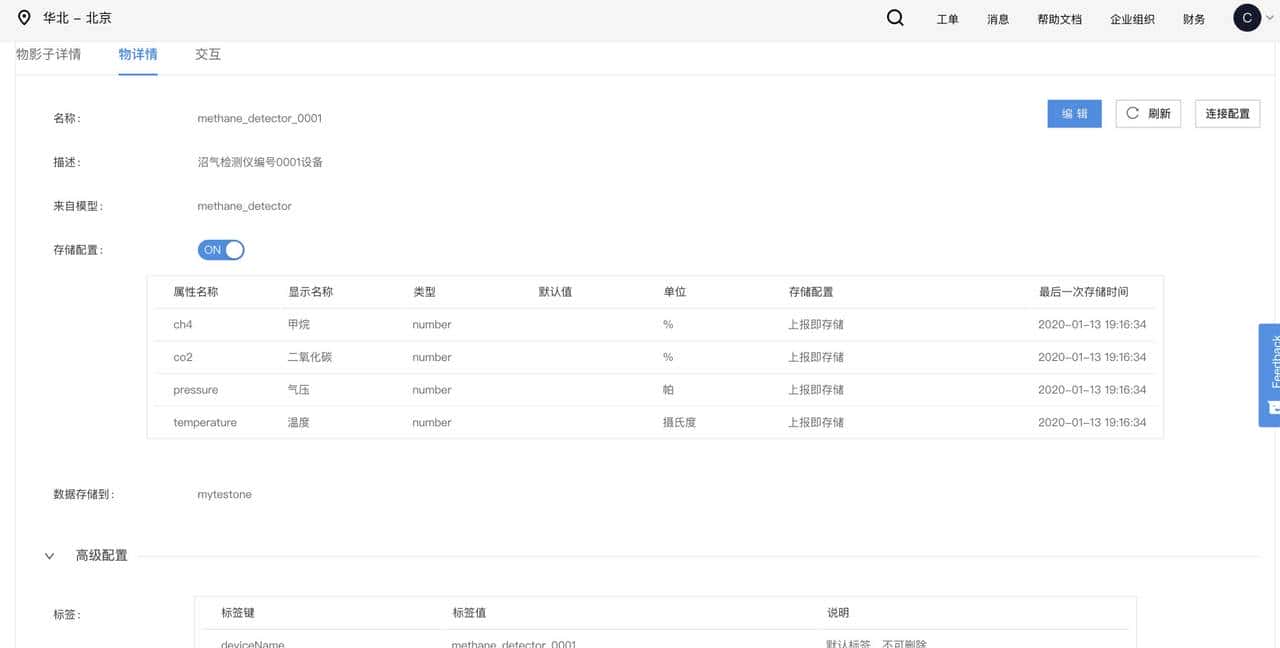Switch to the 交互 tab
Image resolution: width=1280 pixels, height=648 pixels.
pyautogui.click(x=208, y=55)
